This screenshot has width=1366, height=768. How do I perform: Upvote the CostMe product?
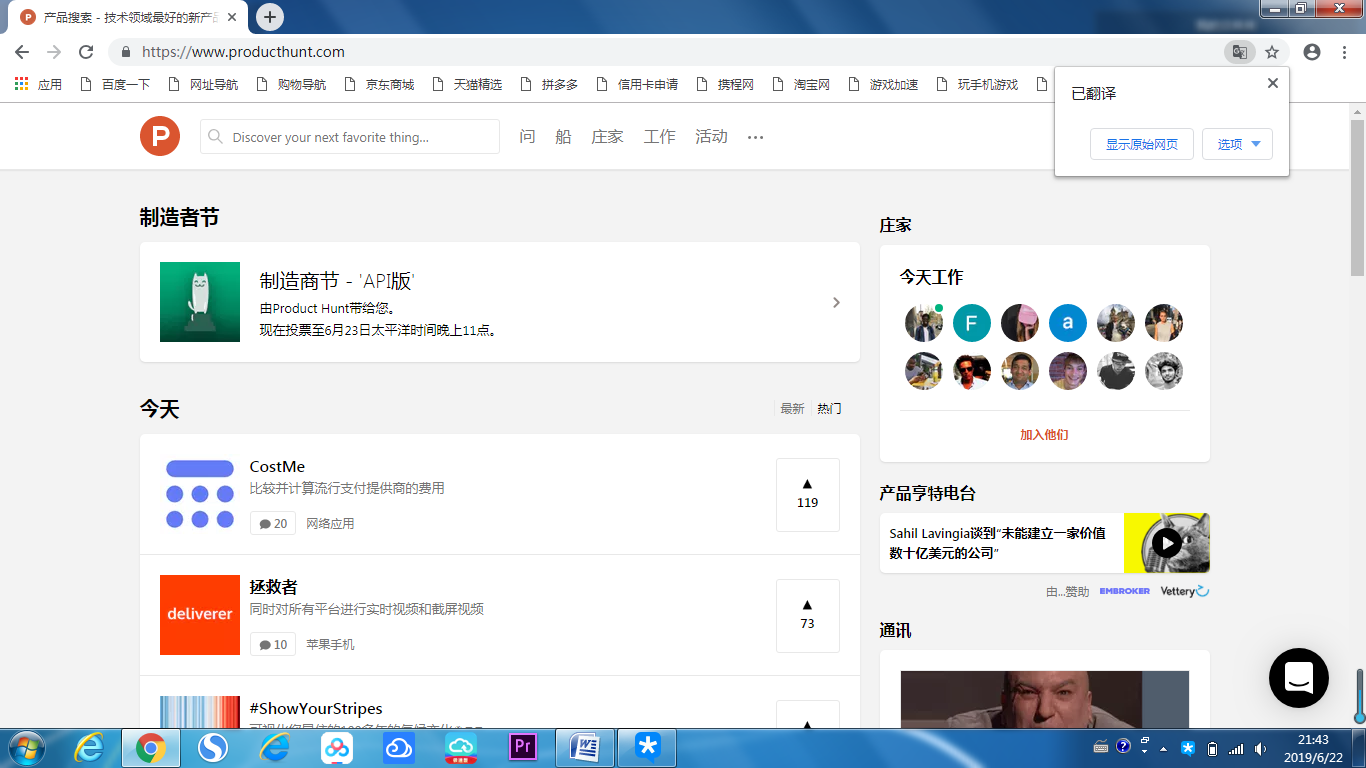808,495
